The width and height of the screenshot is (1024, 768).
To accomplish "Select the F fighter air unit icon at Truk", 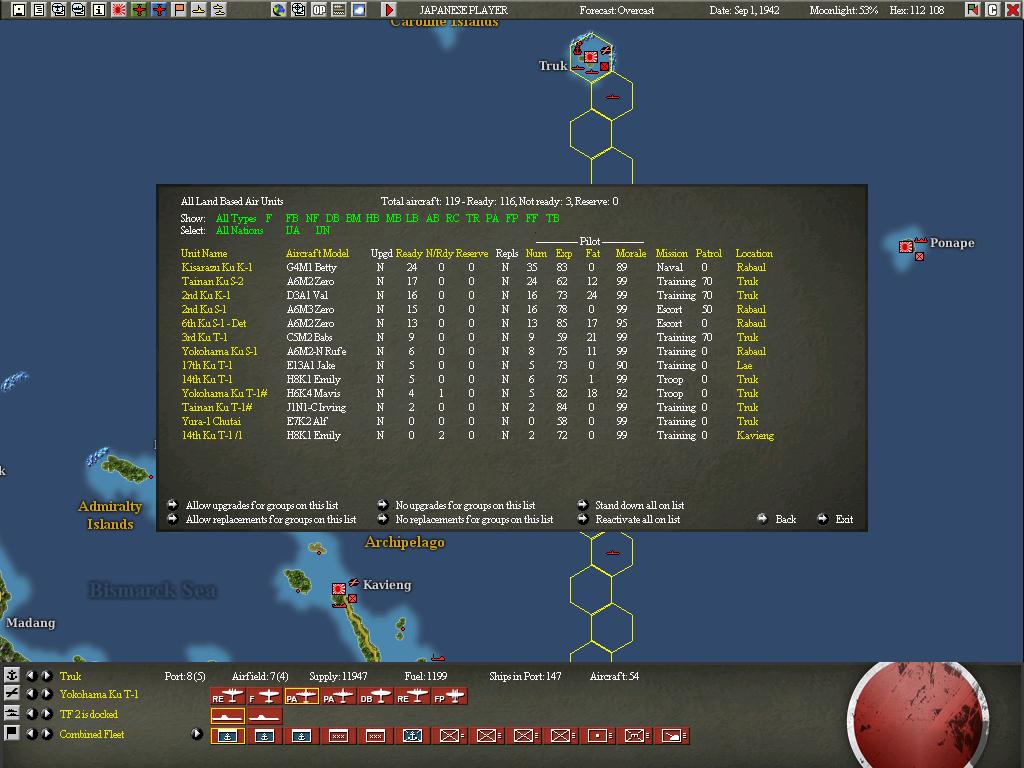I will 264,697.
